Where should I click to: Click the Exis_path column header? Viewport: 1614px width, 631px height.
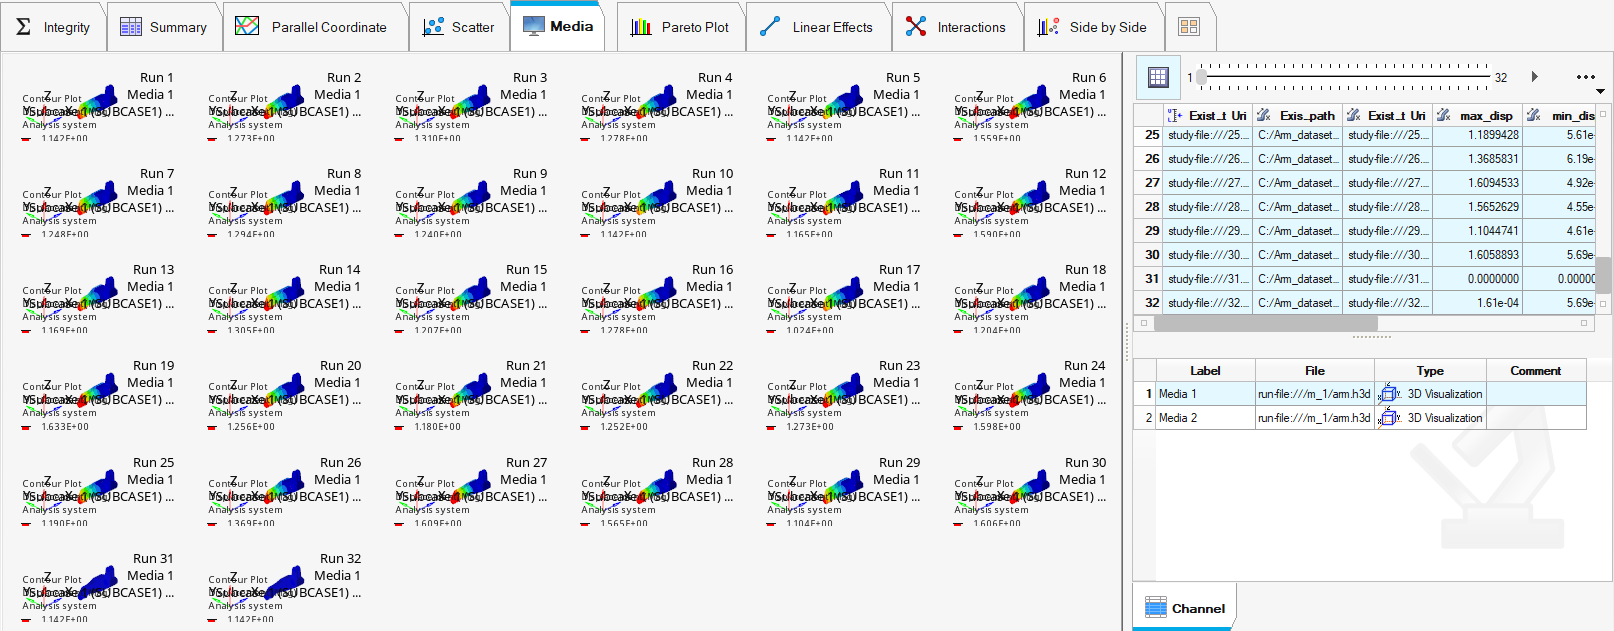coord(1297,116)
